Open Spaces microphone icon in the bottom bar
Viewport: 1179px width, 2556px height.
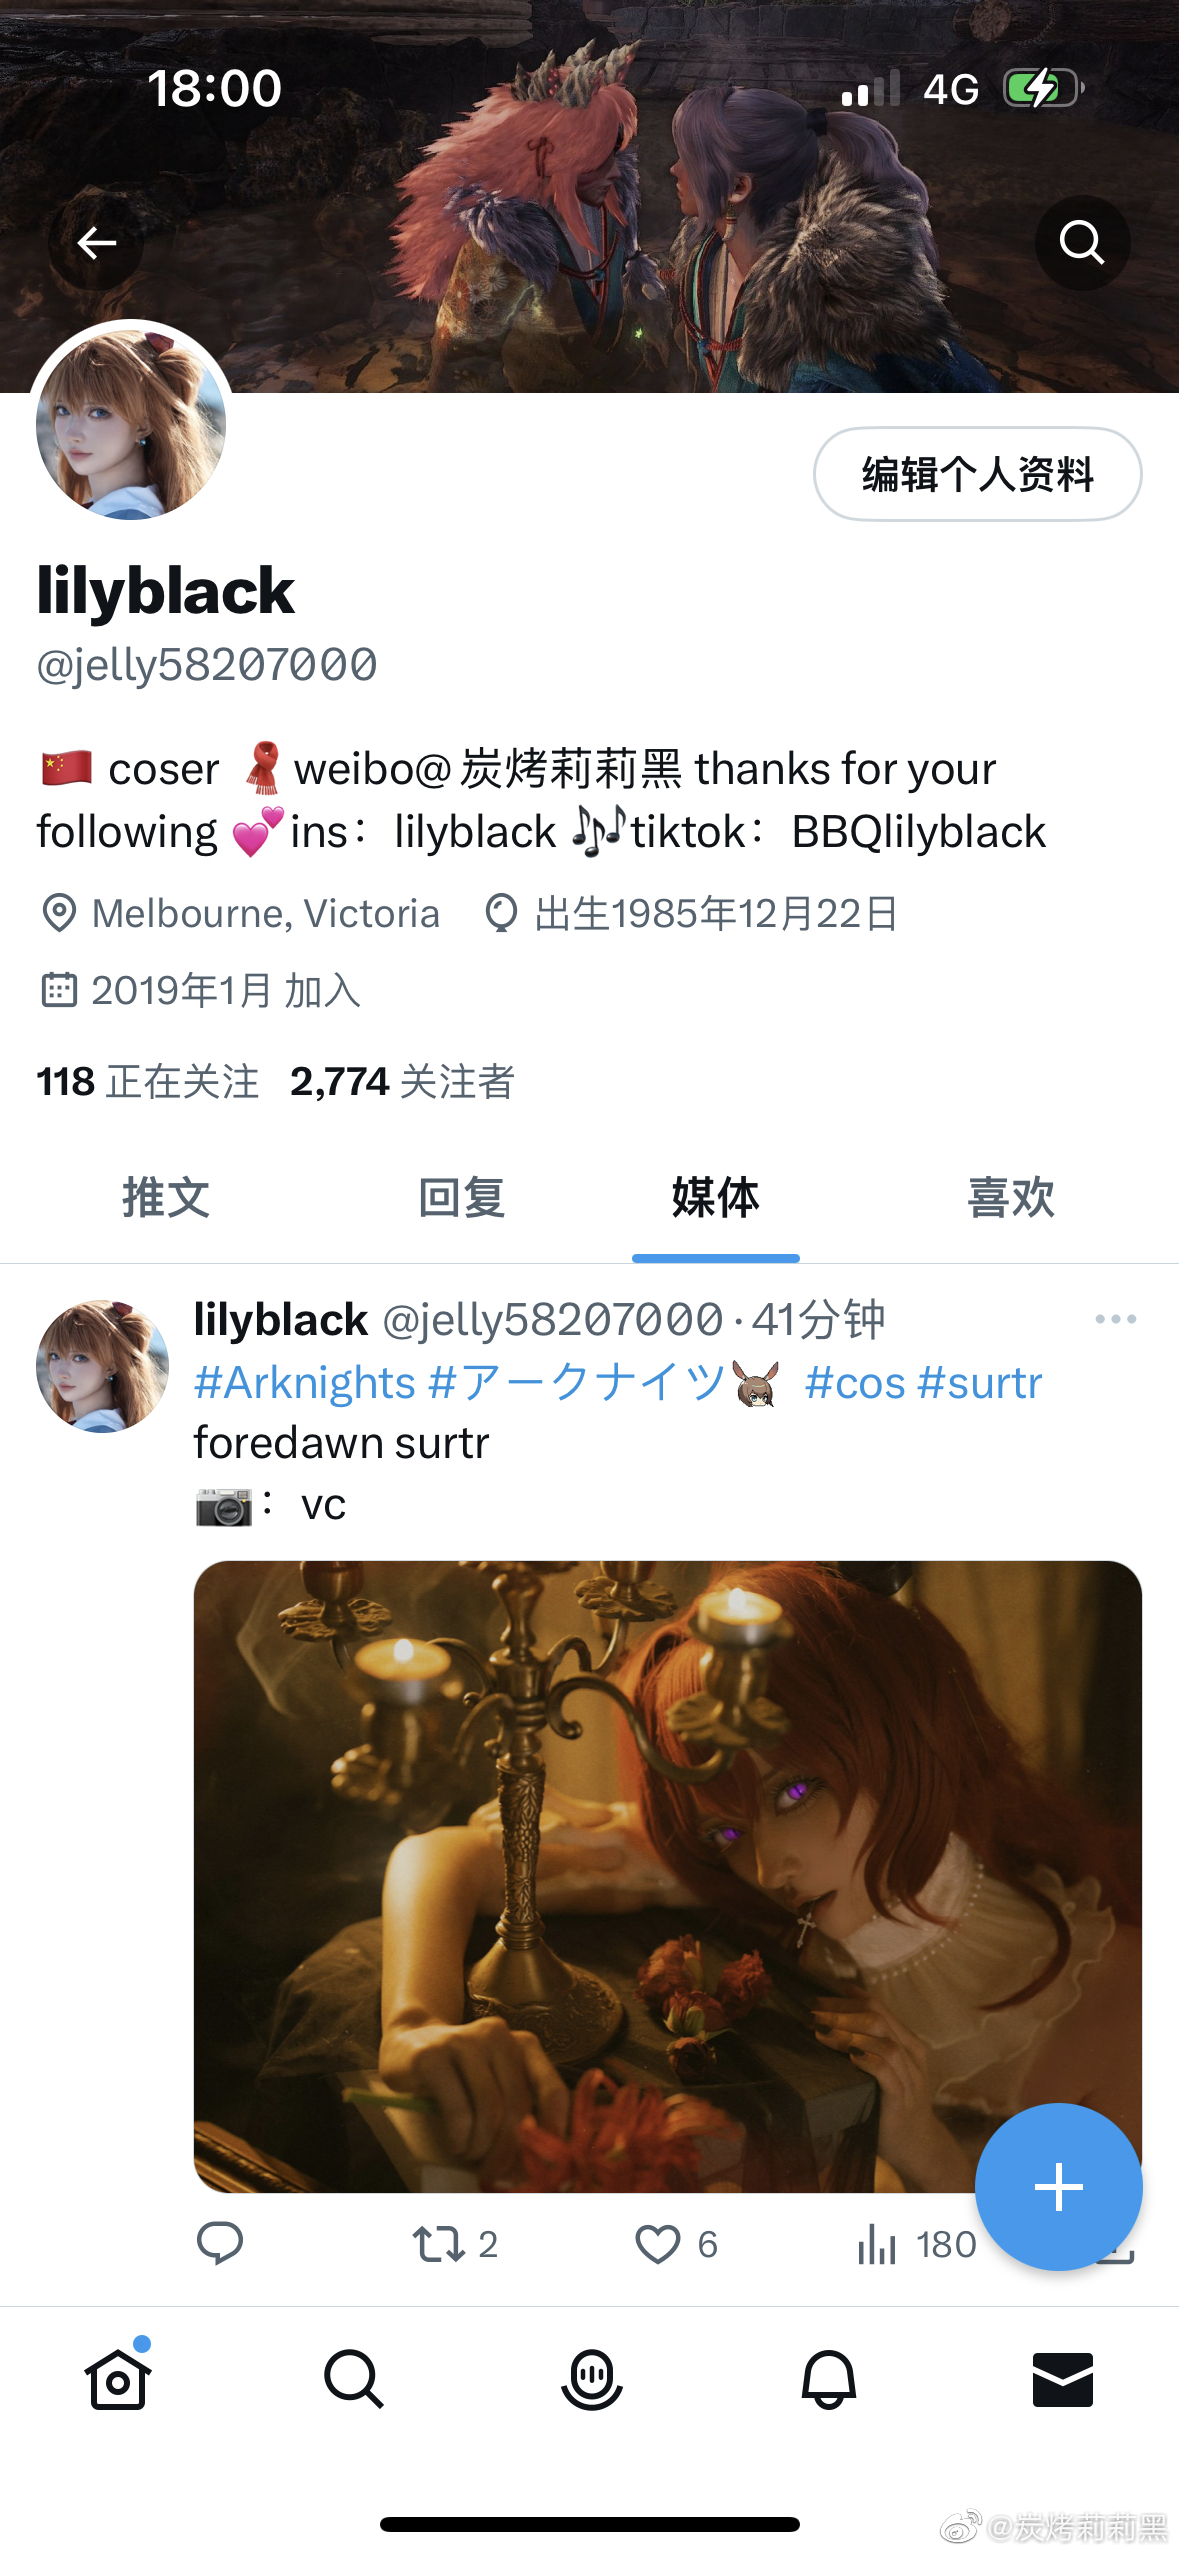(591, 2378)
